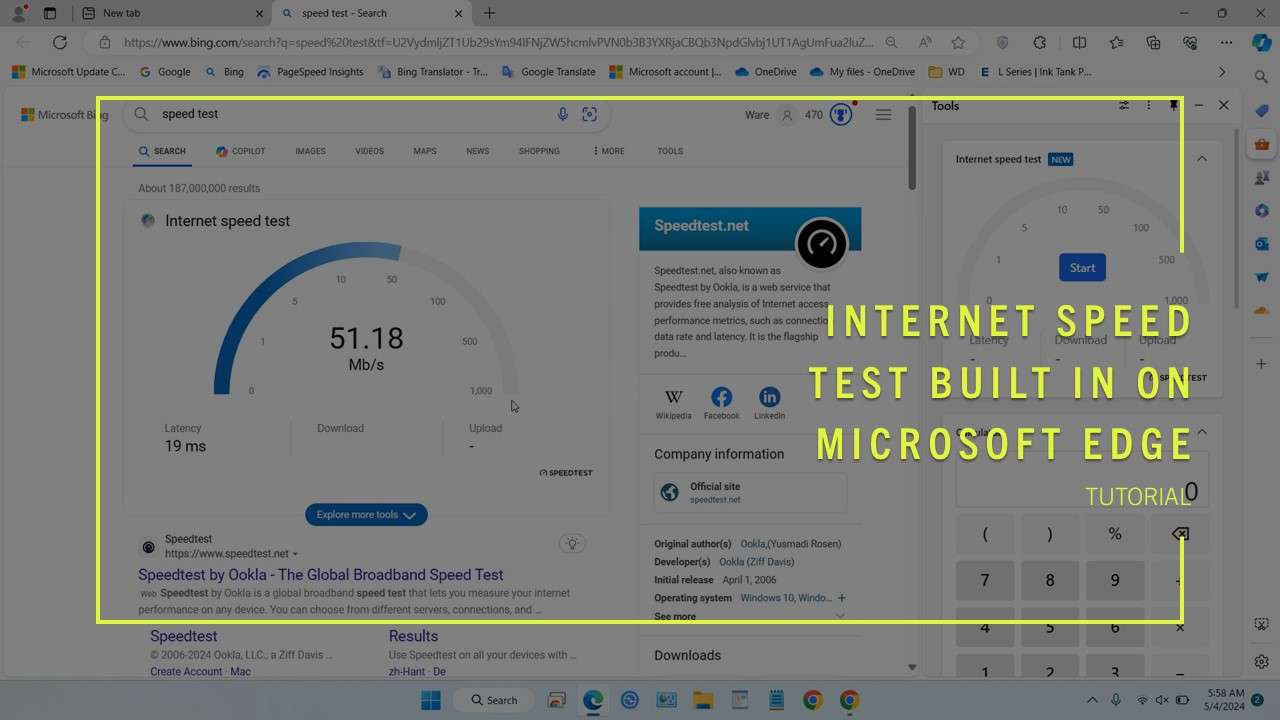The width and height of the screenshot is (1280, 720).
Task: Click the settings gear at the sidebar bottom
Action: click(x=1262, y=661)
